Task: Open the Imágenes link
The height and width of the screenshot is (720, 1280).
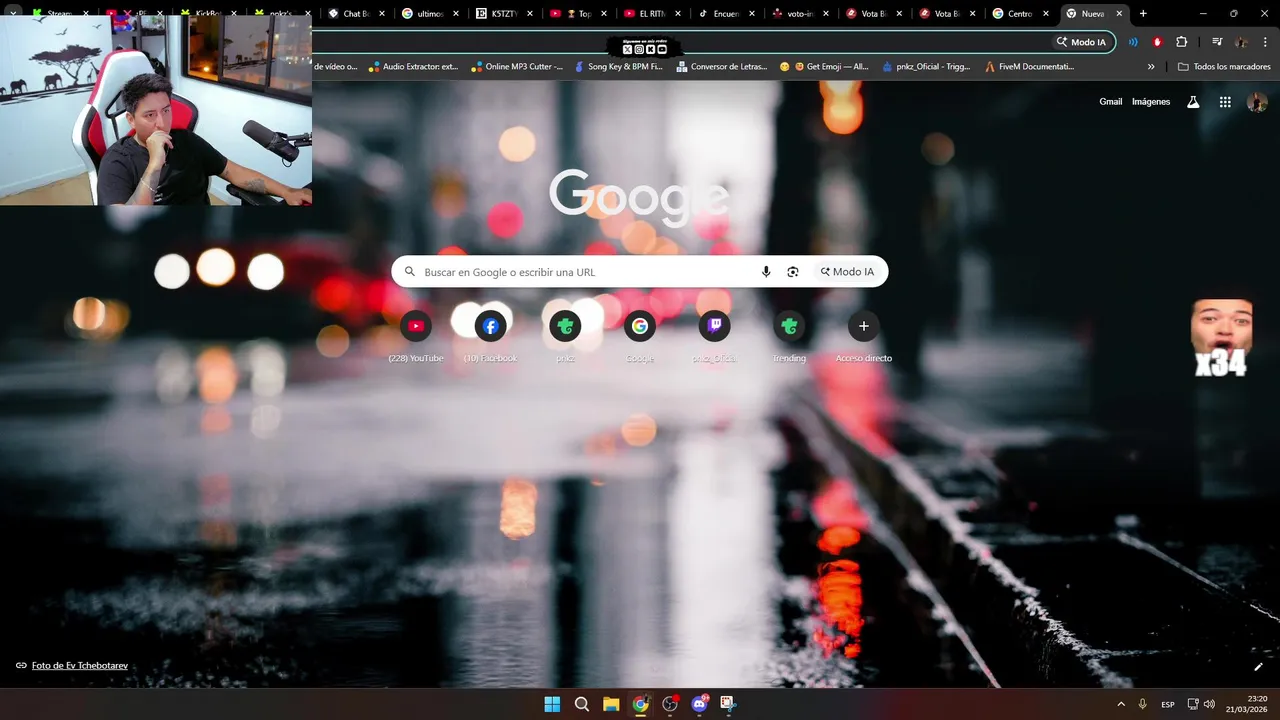Action: click(1151, 102)
